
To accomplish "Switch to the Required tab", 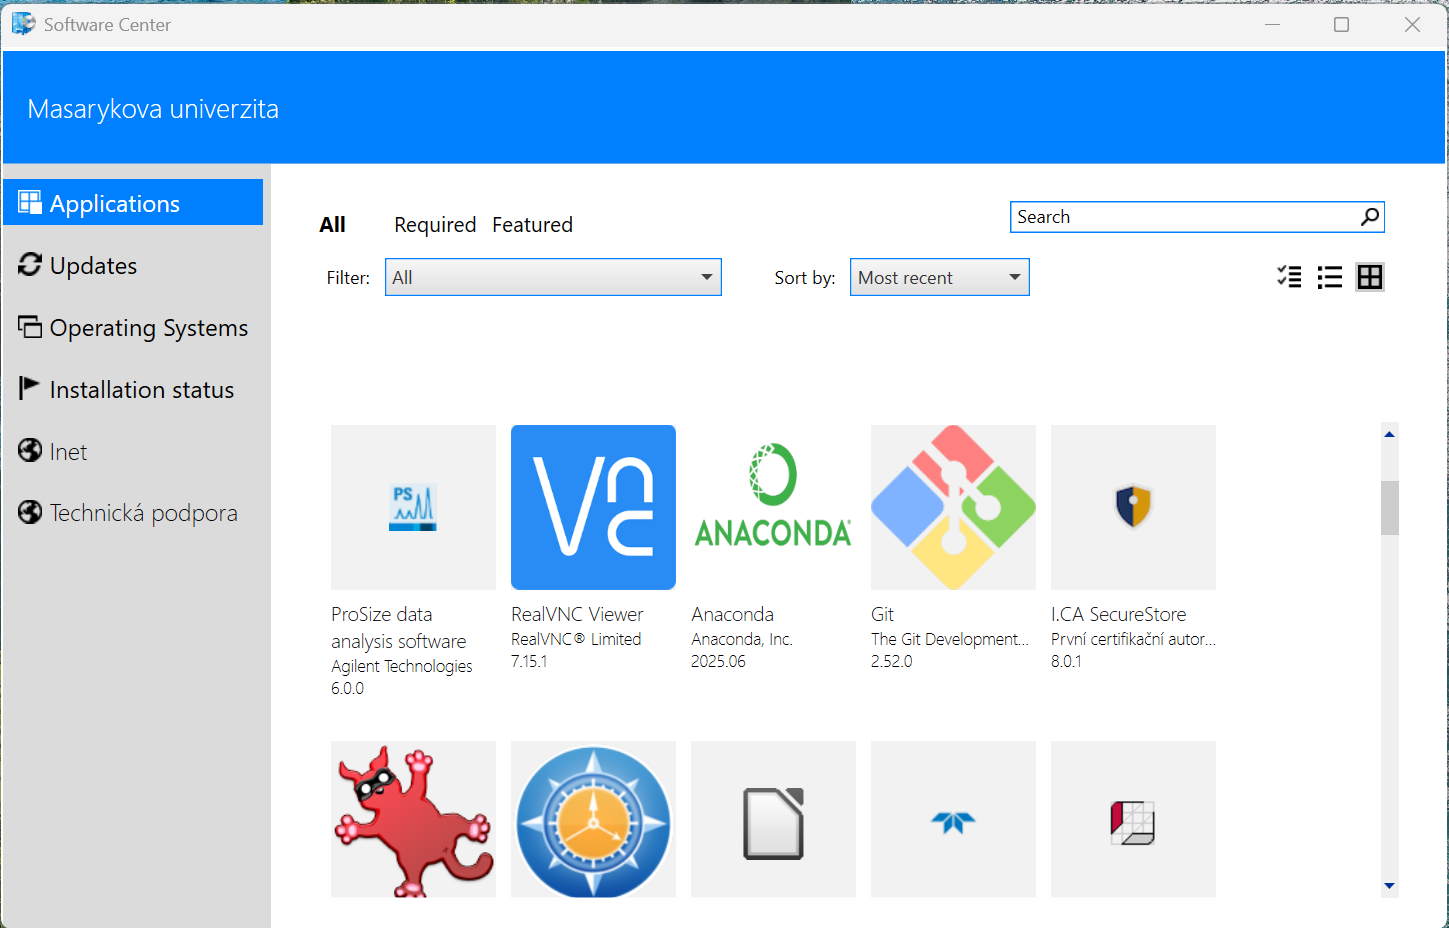I will pyautogui.click(x=435, y=225).
